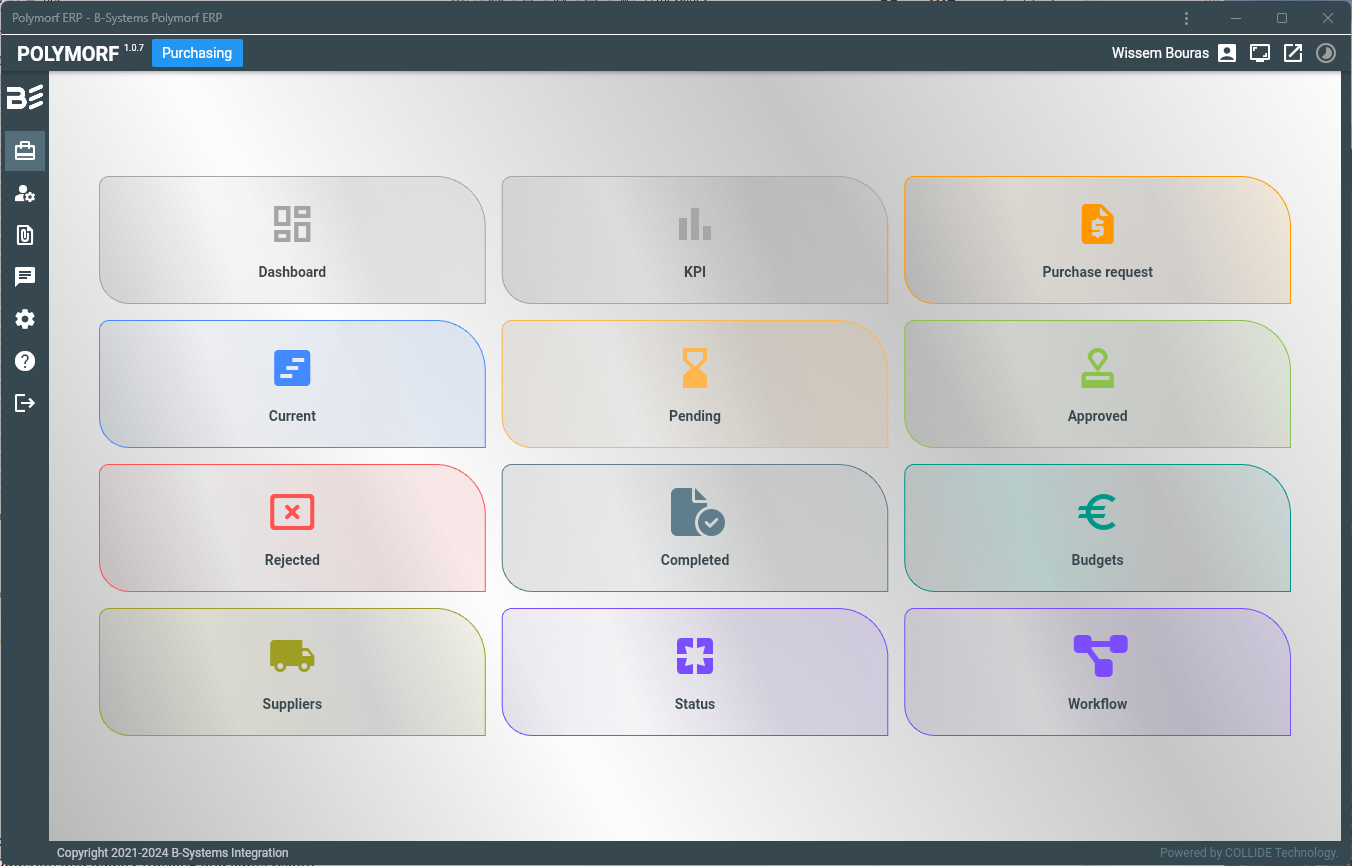Viewport: 1352px width, 866px height.
Task: Go to the Pending requests tile
Action: tap(694, 384)
